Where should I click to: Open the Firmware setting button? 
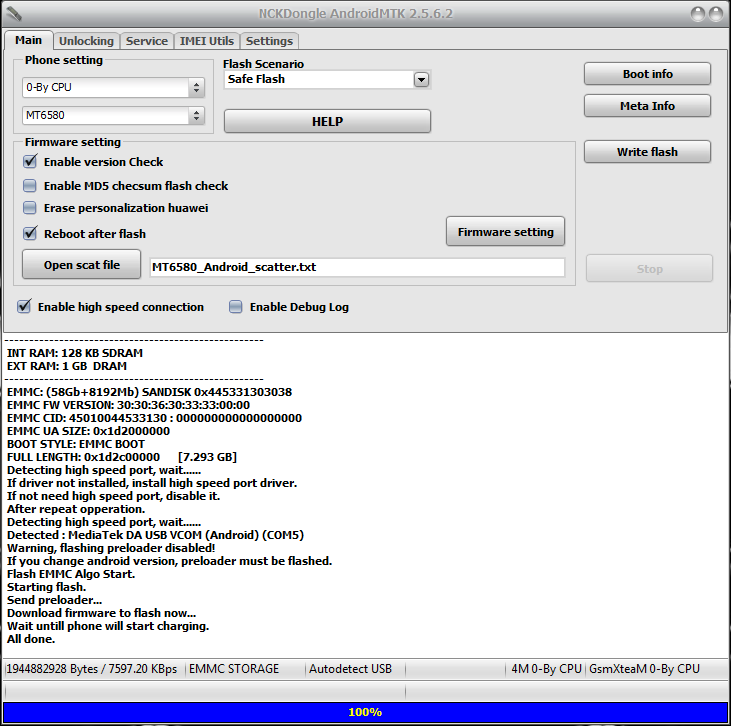[x=505, y=232]
